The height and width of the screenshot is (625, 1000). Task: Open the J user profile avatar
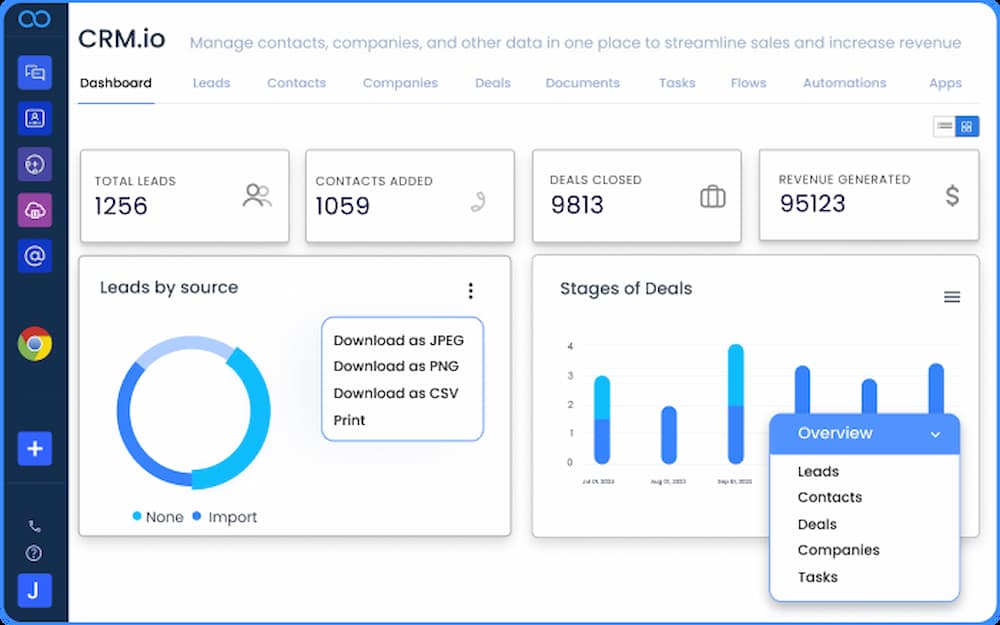34,591
